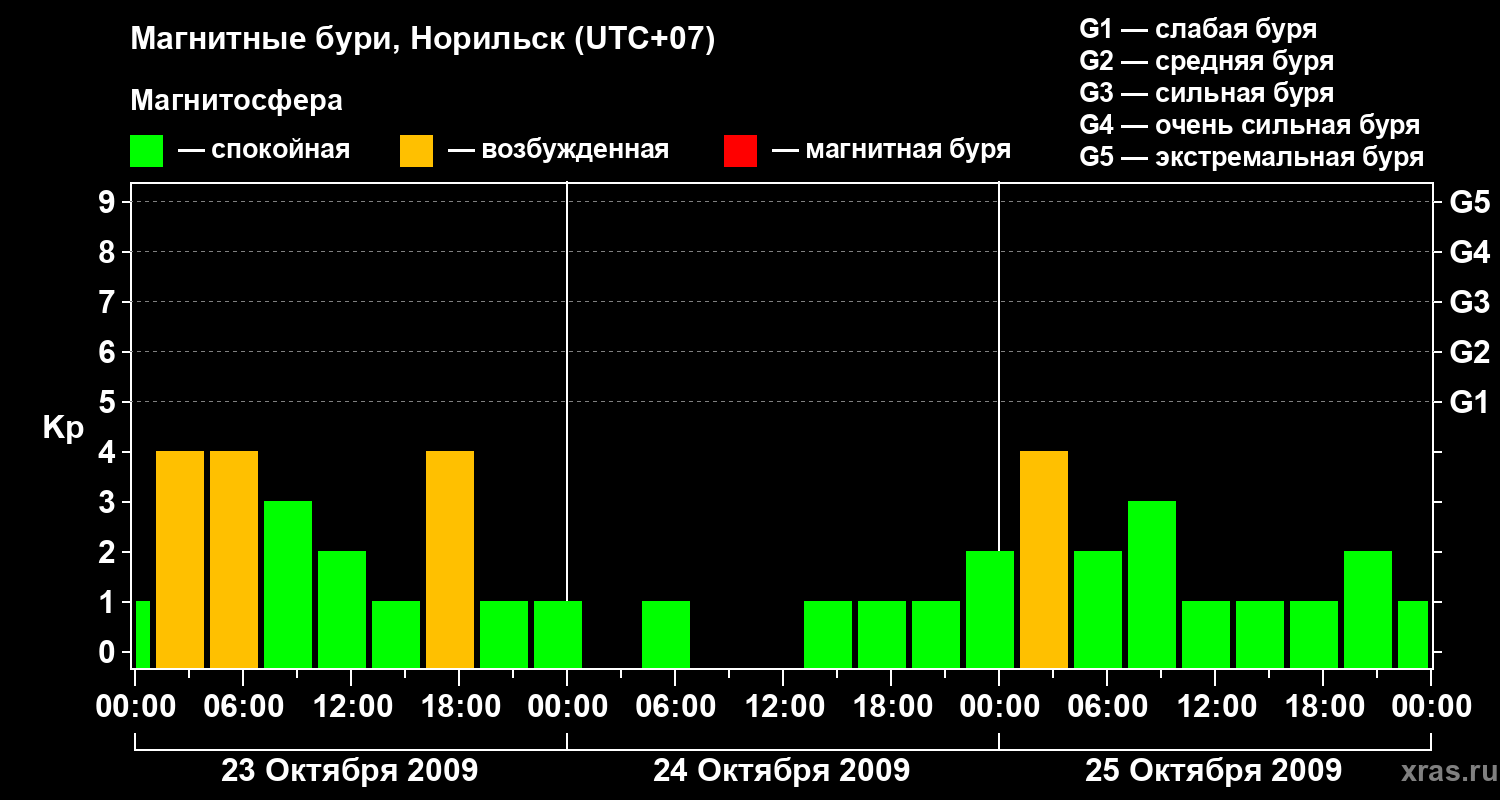Click the first '00:00' label at chart start
The image size is (1500, 800).
tap(134, 706)
